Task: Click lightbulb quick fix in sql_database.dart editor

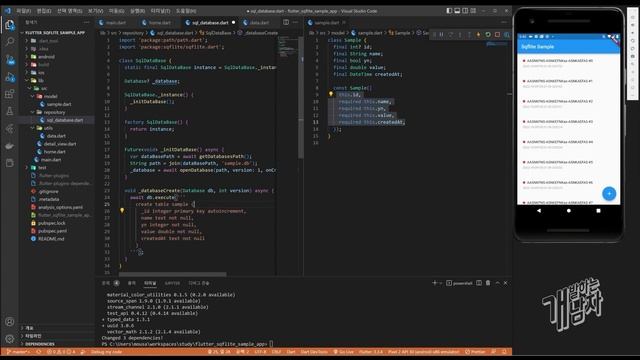Action: 122,211
